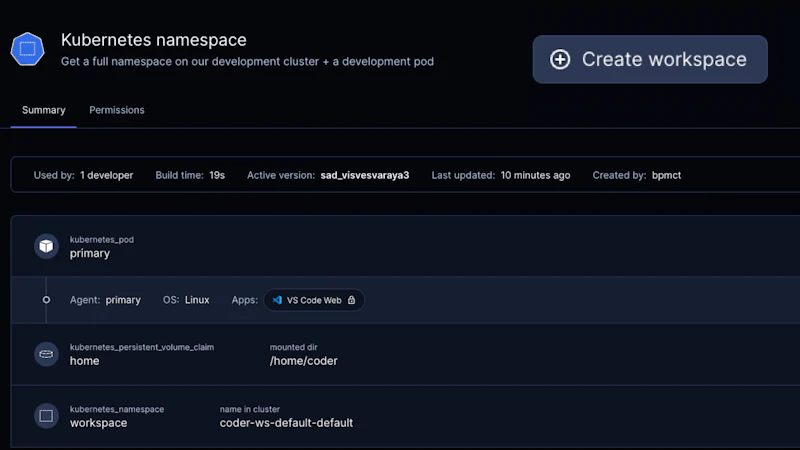Click the primary pod resource name
Screen dimensions: 800x450
pyautogui.click(x=89, y=254)
